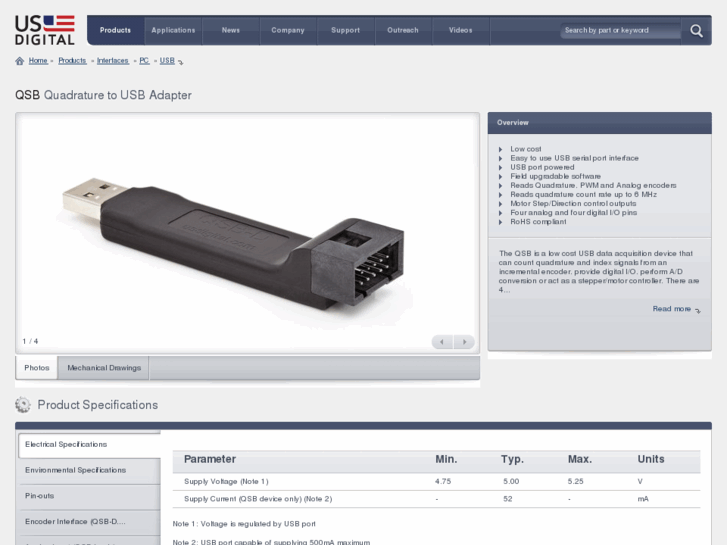Viewport: 727px width, 545px height.
Task: Click 'Easy to use USB serial port interface'
Action: click(x=574, y=159)
